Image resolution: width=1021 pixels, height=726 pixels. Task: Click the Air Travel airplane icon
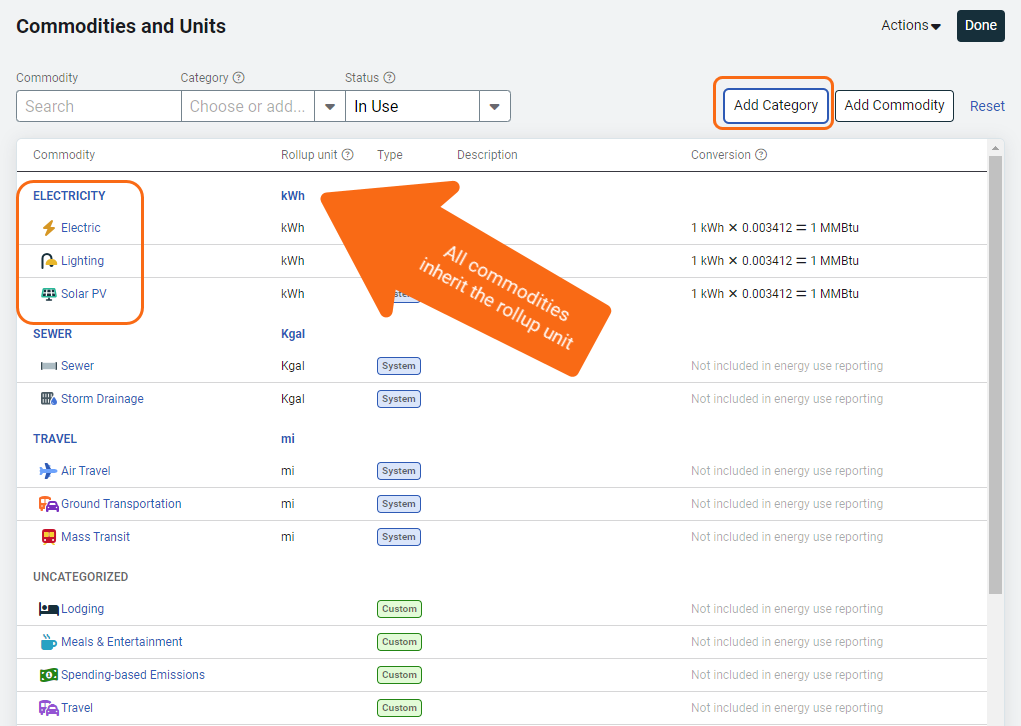(48, 471)
